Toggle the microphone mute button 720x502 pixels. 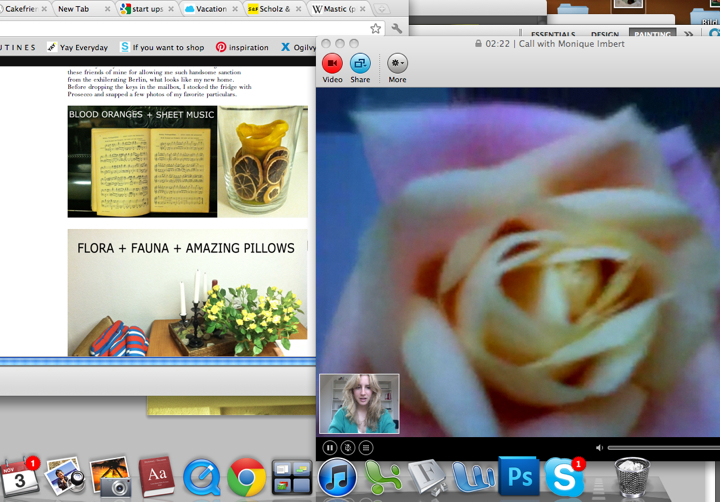348,447
